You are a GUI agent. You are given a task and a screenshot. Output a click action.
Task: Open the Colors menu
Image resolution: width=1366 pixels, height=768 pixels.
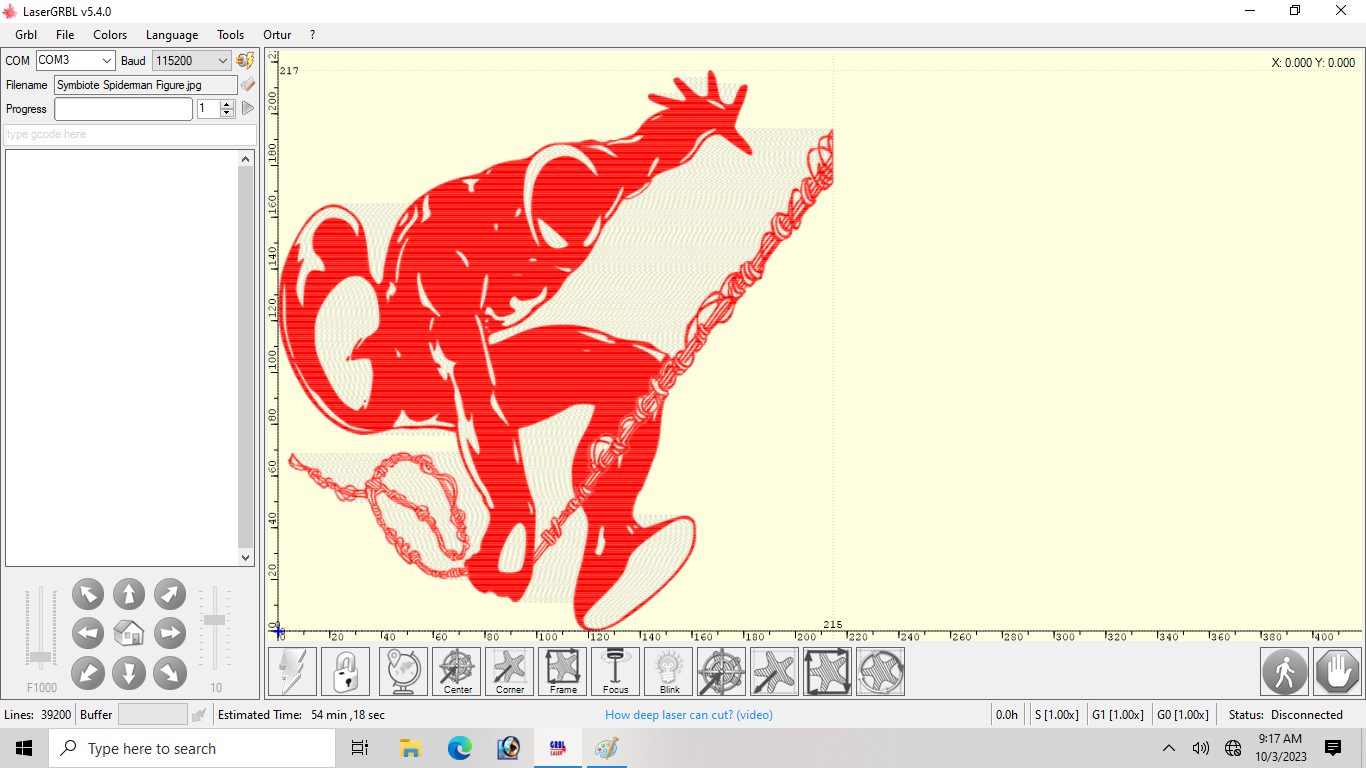[110, 35]
